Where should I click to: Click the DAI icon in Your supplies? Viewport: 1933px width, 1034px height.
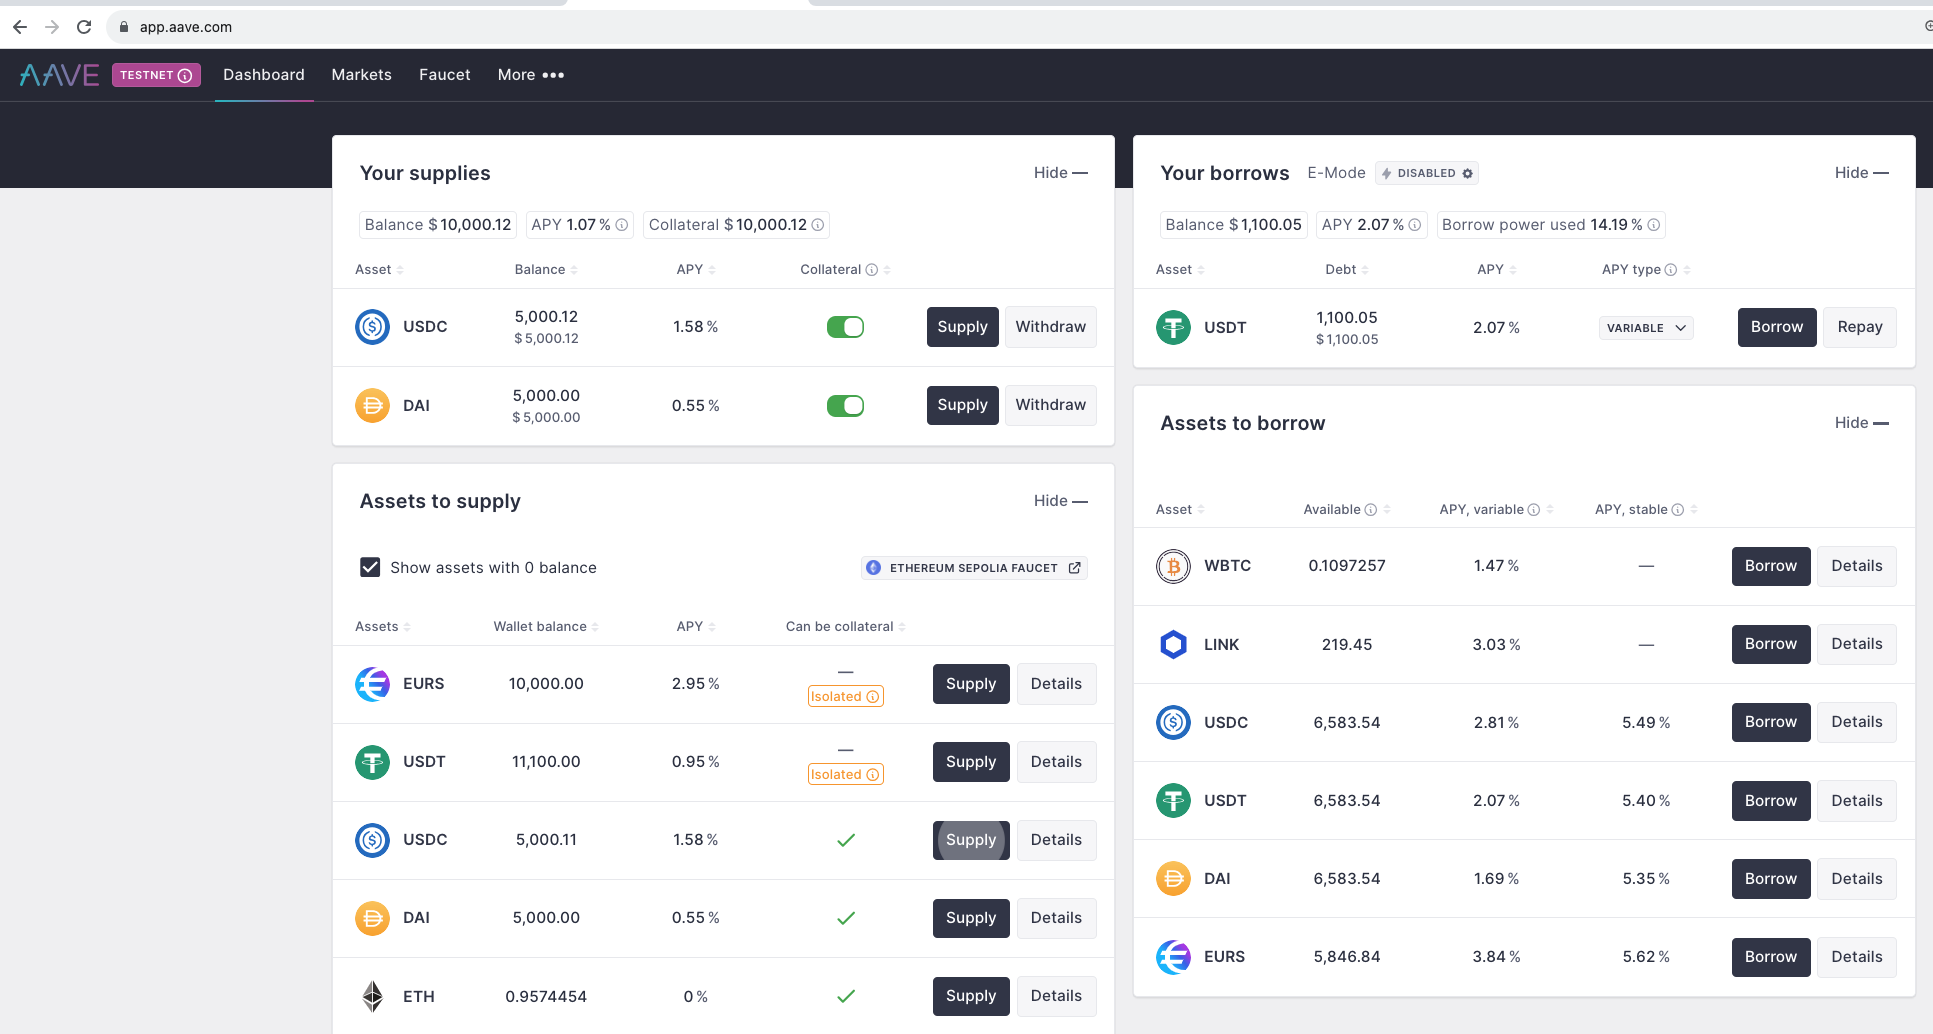(372, 405)
